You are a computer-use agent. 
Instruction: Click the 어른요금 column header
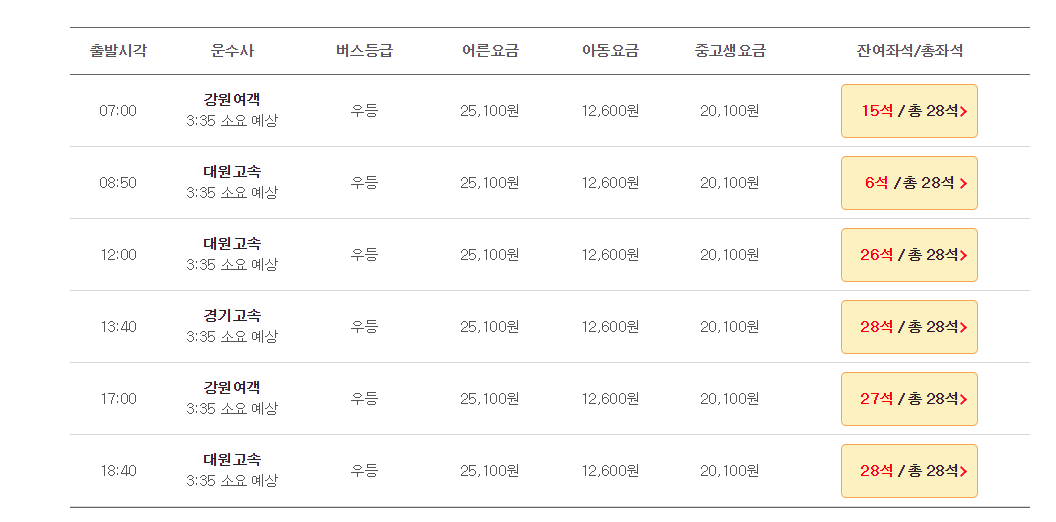[490, 51]
